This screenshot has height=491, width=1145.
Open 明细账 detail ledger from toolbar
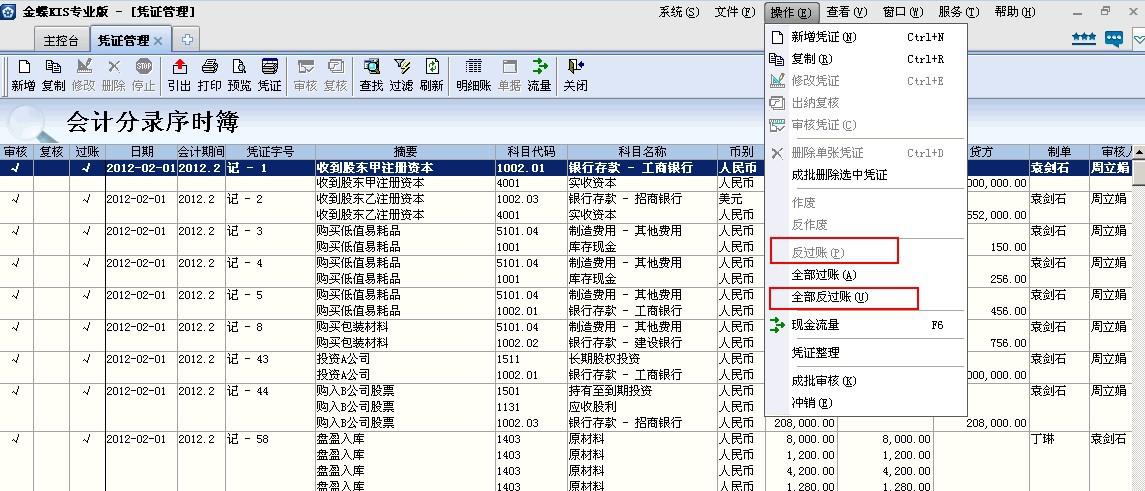473,75
